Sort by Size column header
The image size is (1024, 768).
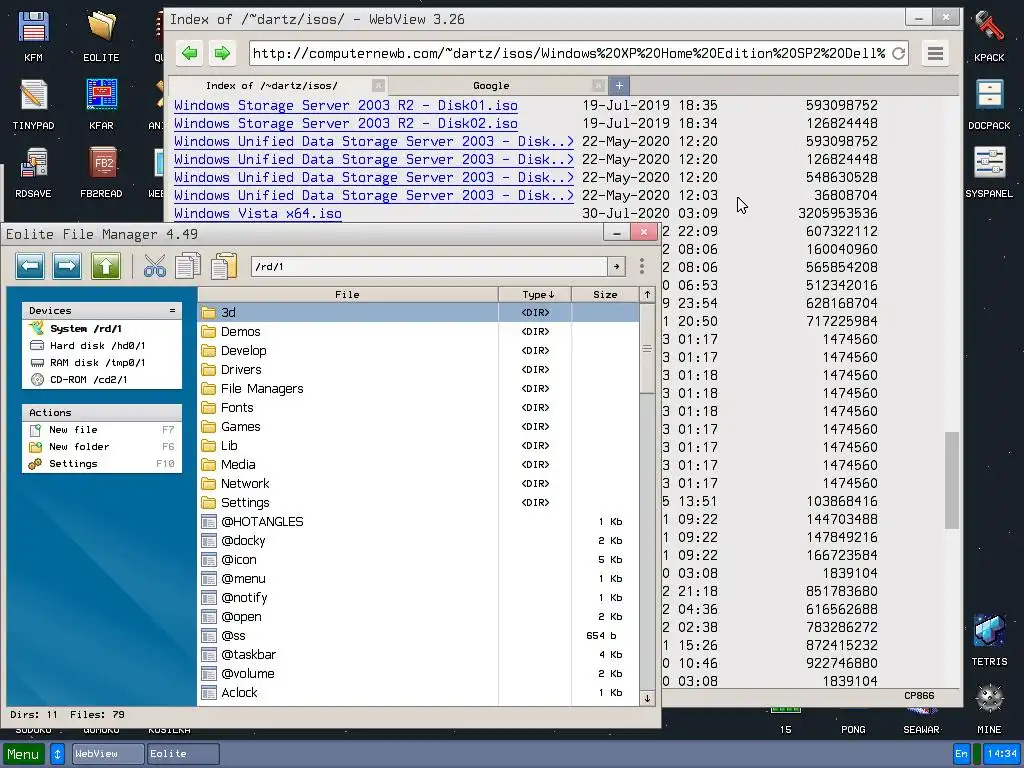[x=605, y=295]
